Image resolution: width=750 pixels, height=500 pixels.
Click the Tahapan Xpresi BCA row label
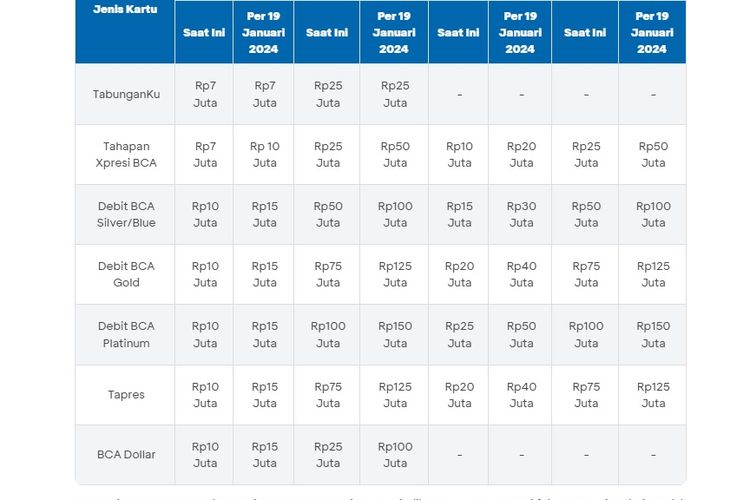(x=125, y=154)
